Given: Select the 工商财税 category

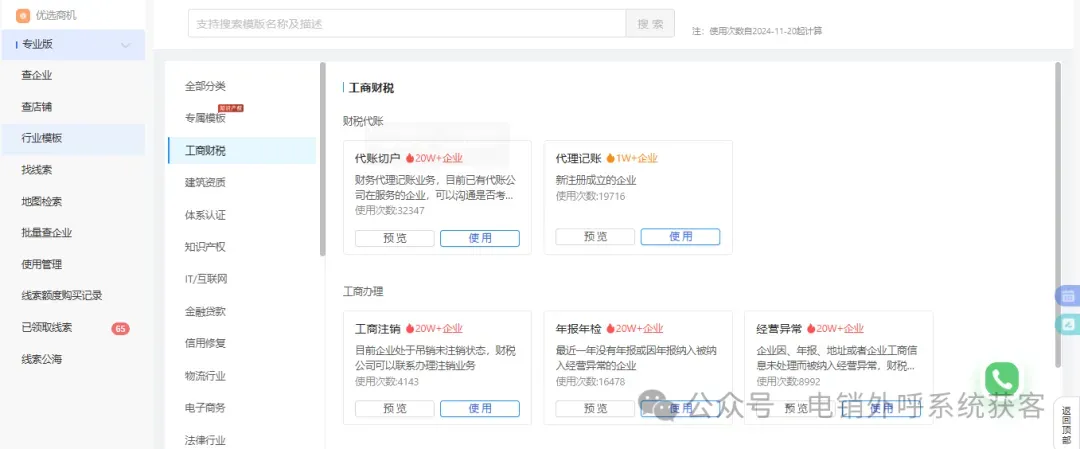Looking at the screenshot, I should [242, 151].
